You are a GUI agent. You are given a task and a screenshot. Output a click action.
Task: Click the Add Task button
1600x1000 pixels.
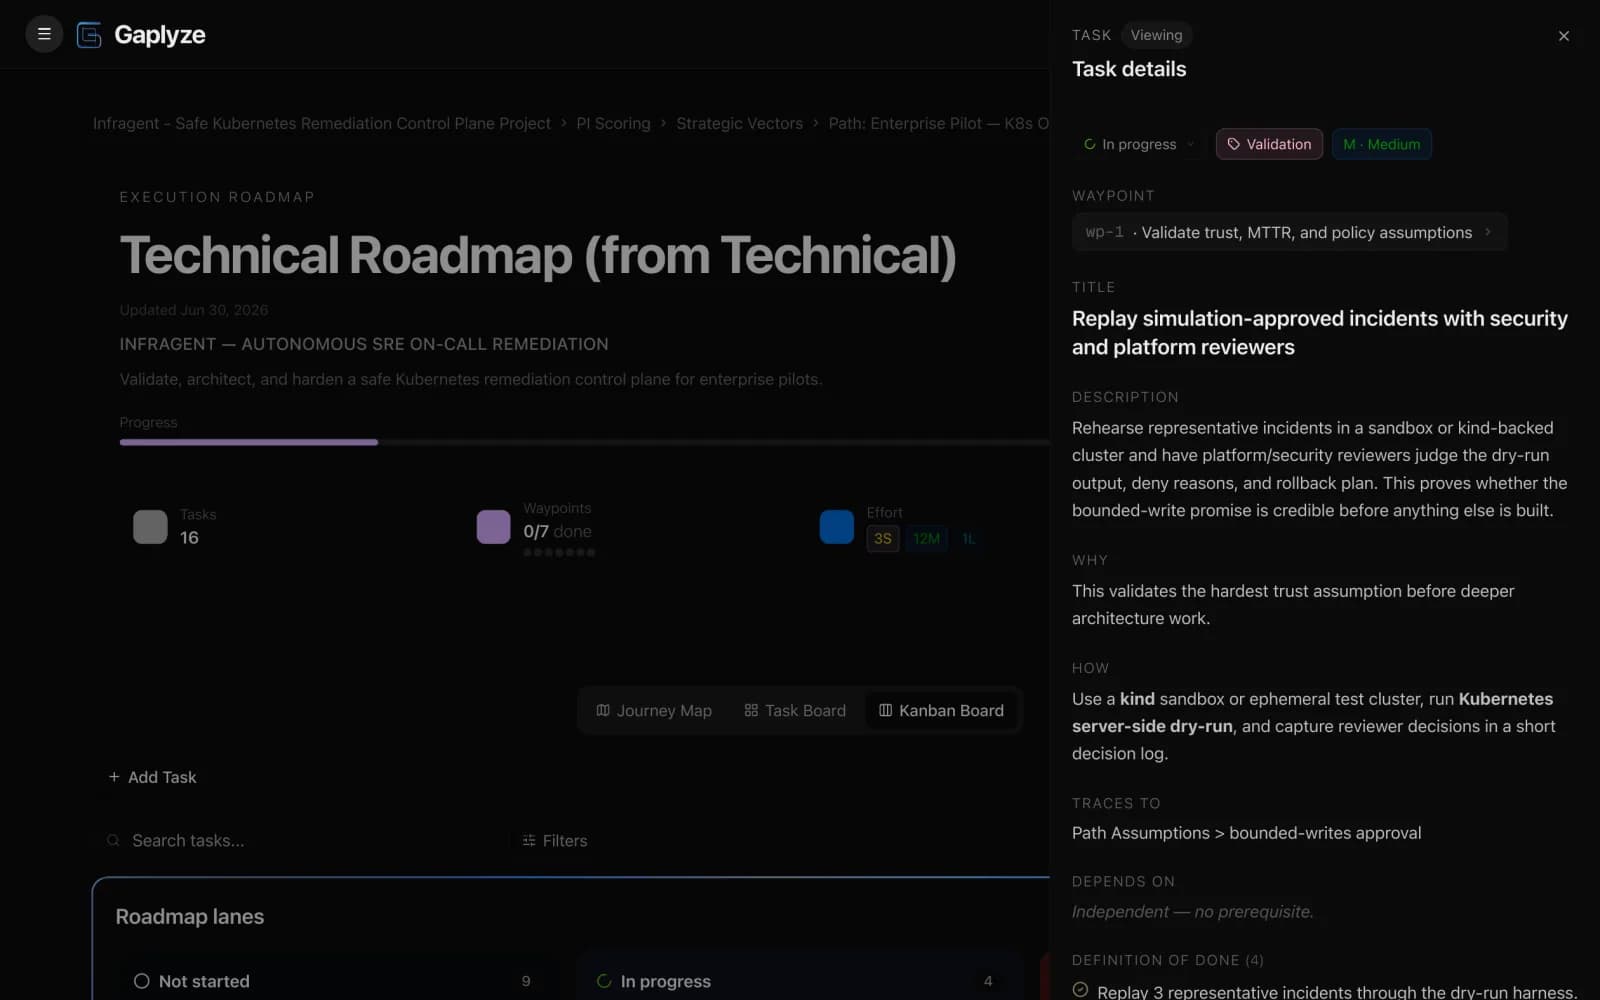tap(152, 777)
